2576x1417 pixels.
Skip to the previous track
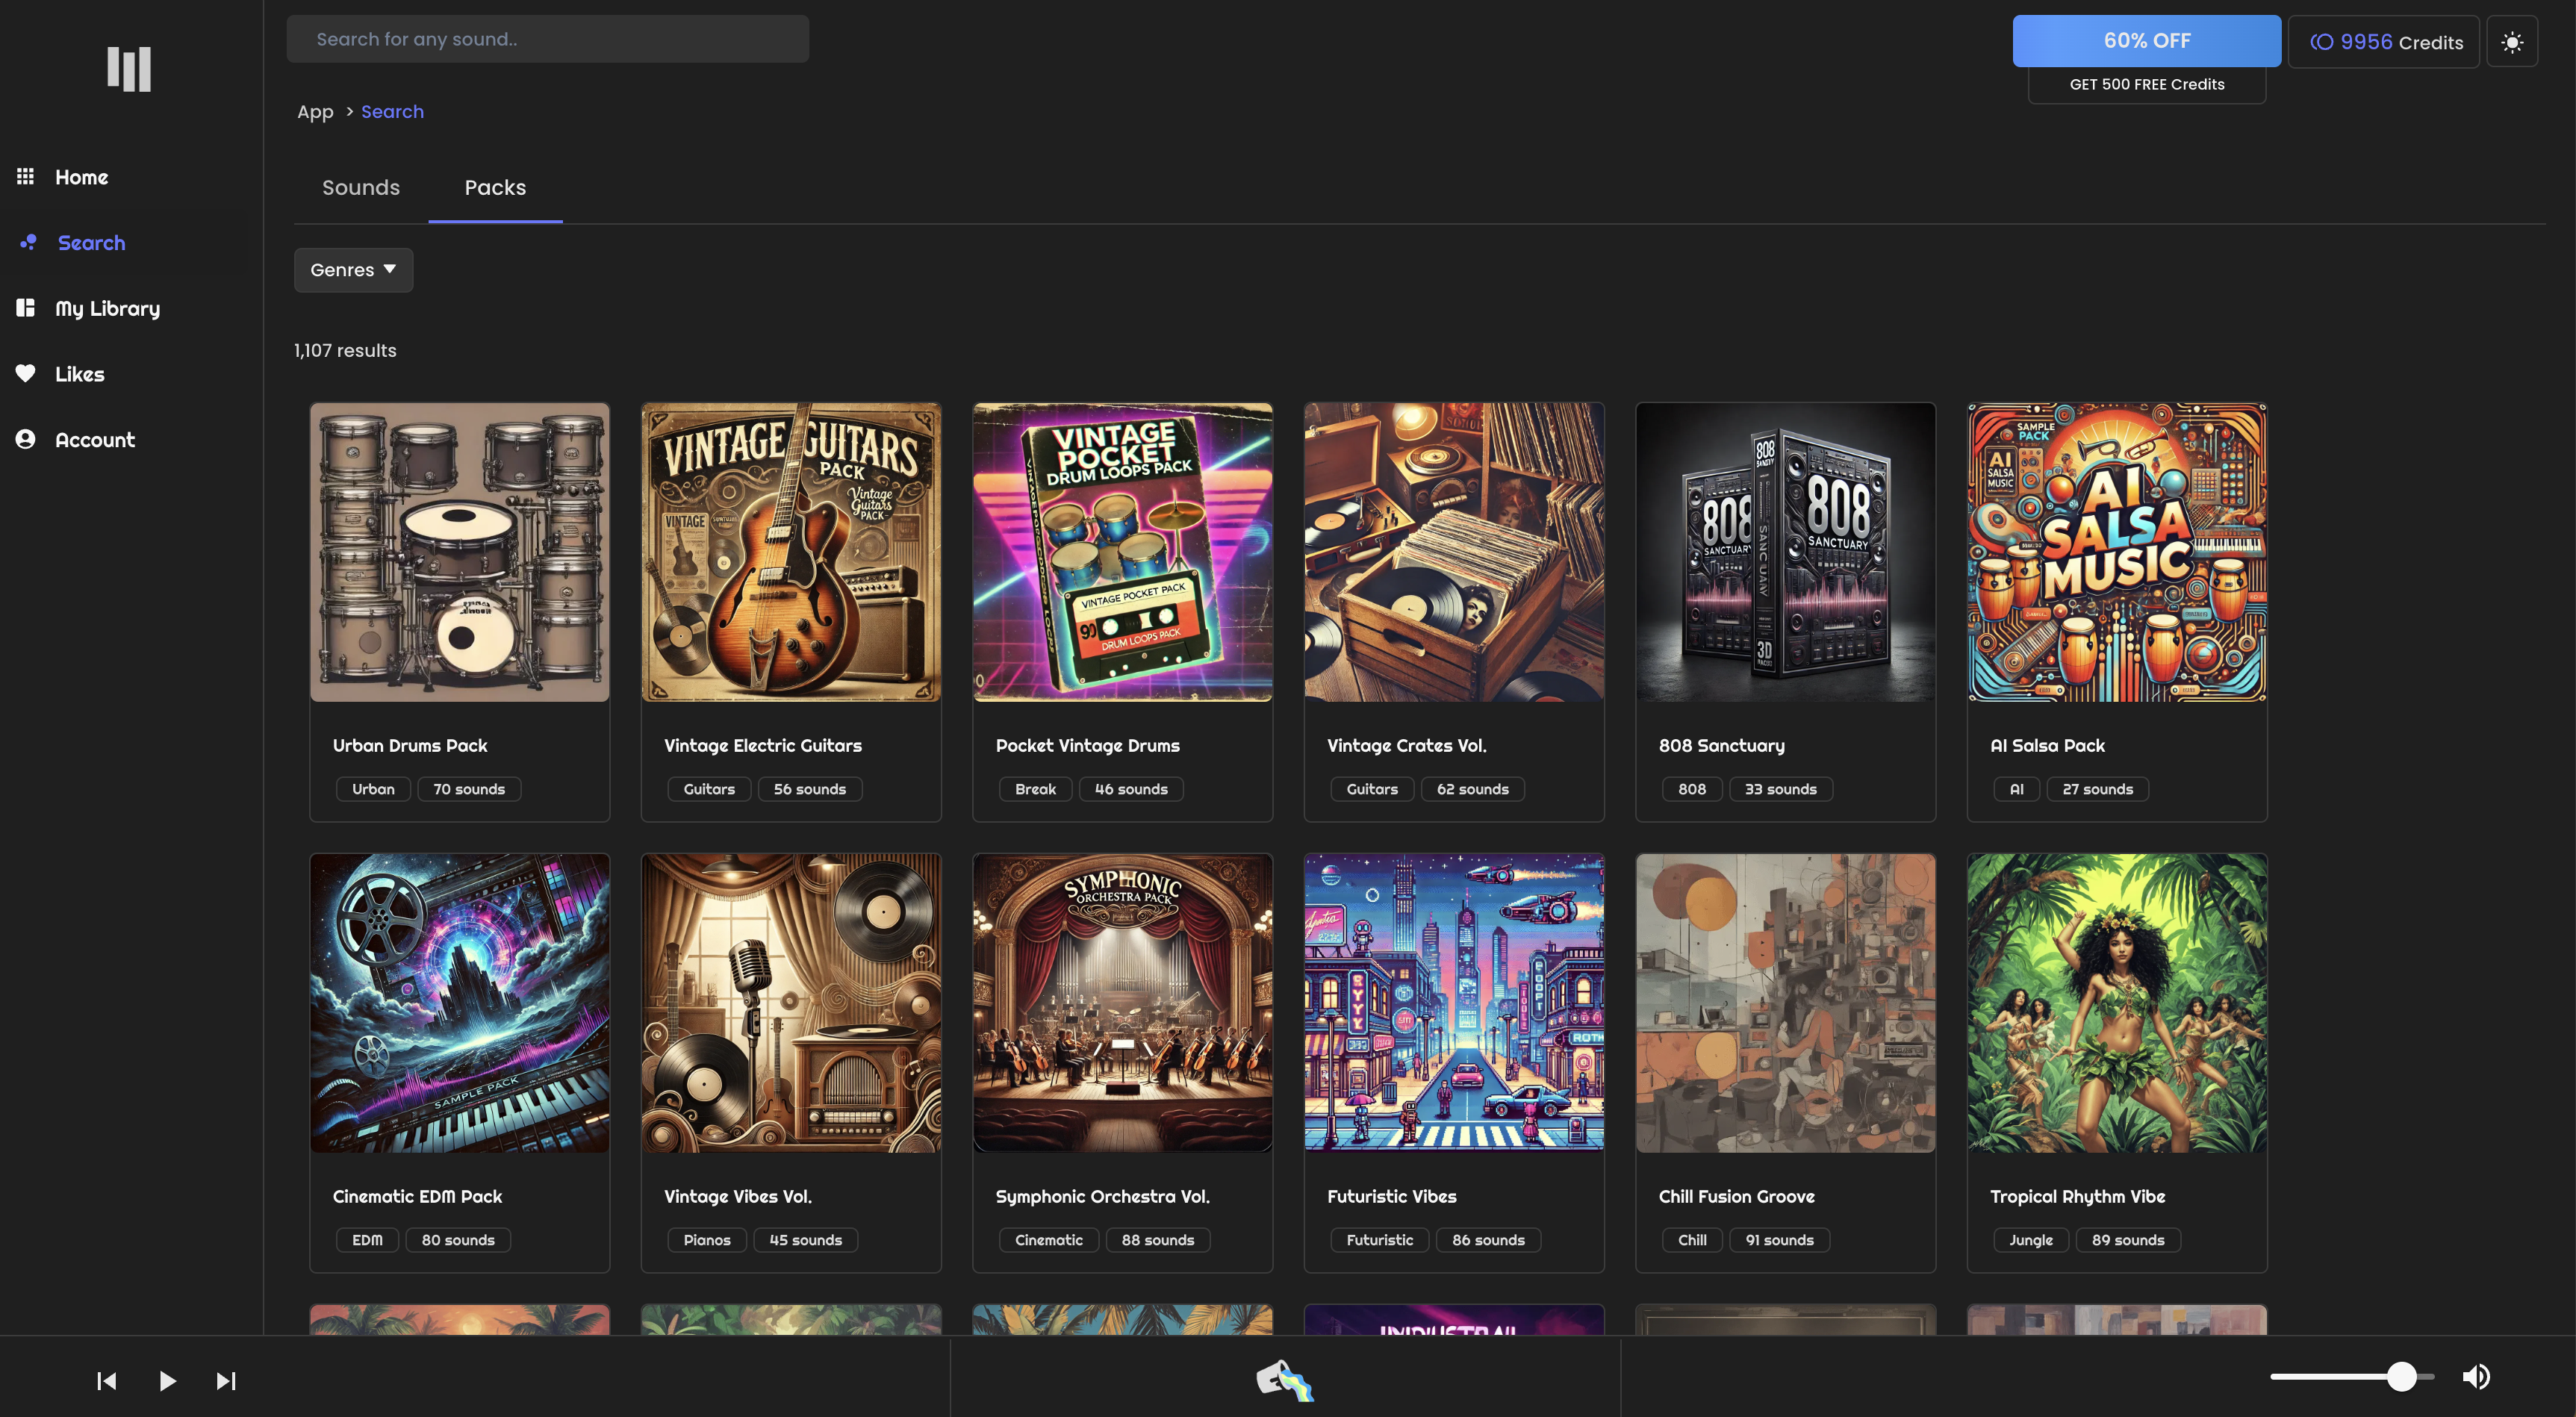(x=107, y=1381)
